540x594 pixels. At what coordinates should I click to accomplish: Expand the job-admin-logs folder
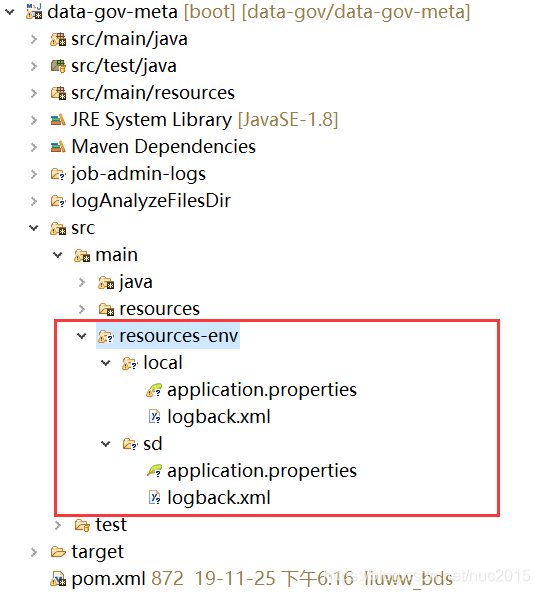tap(34, 174)
